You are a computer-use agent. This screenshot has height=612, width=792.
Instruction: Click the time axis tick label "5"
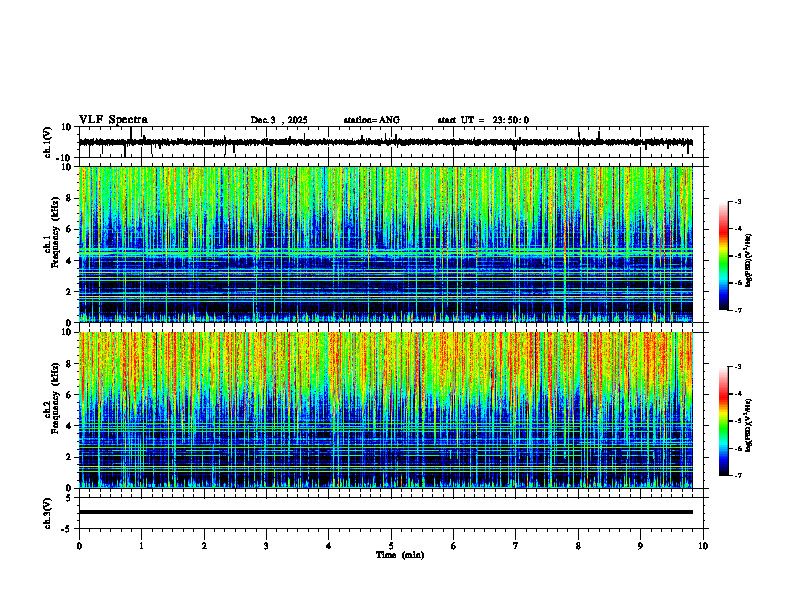[x=391, y=546]
